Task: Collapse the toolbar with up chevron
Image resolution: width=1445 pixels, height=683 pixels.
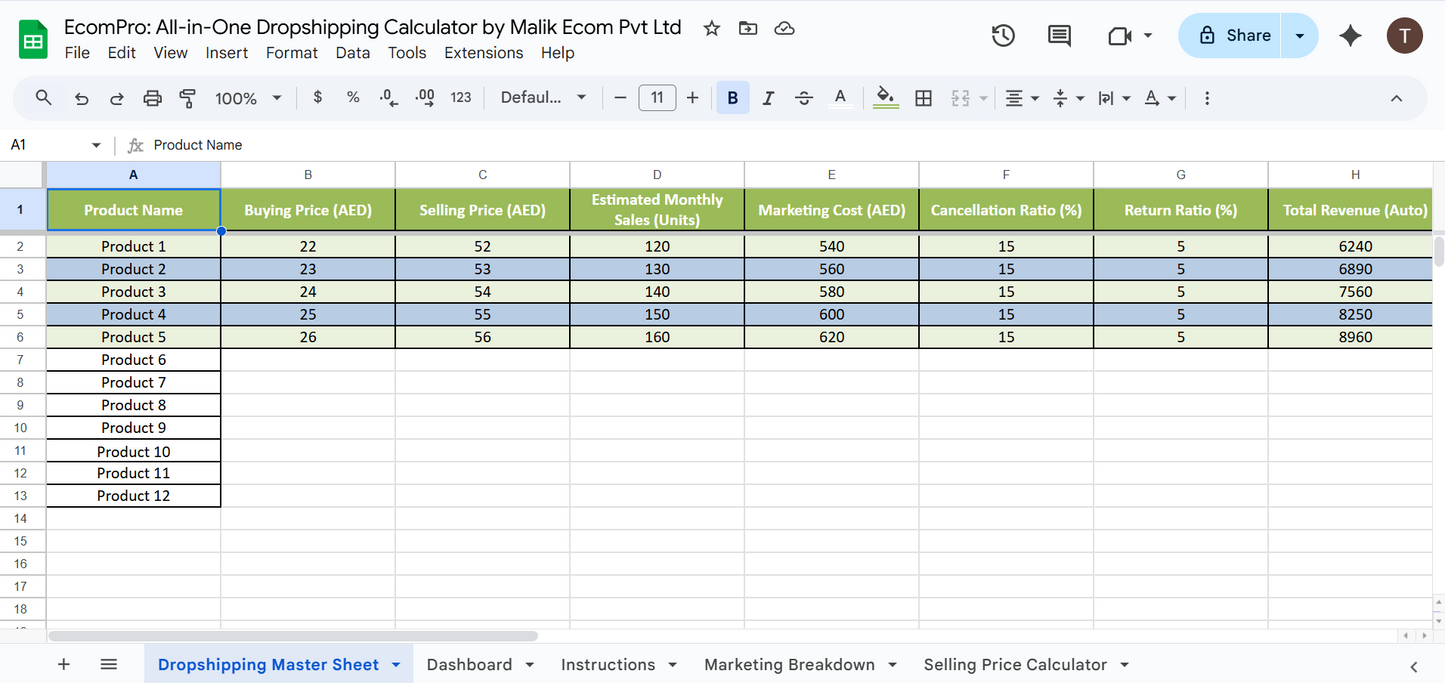Action: [x=1397, y=98]
